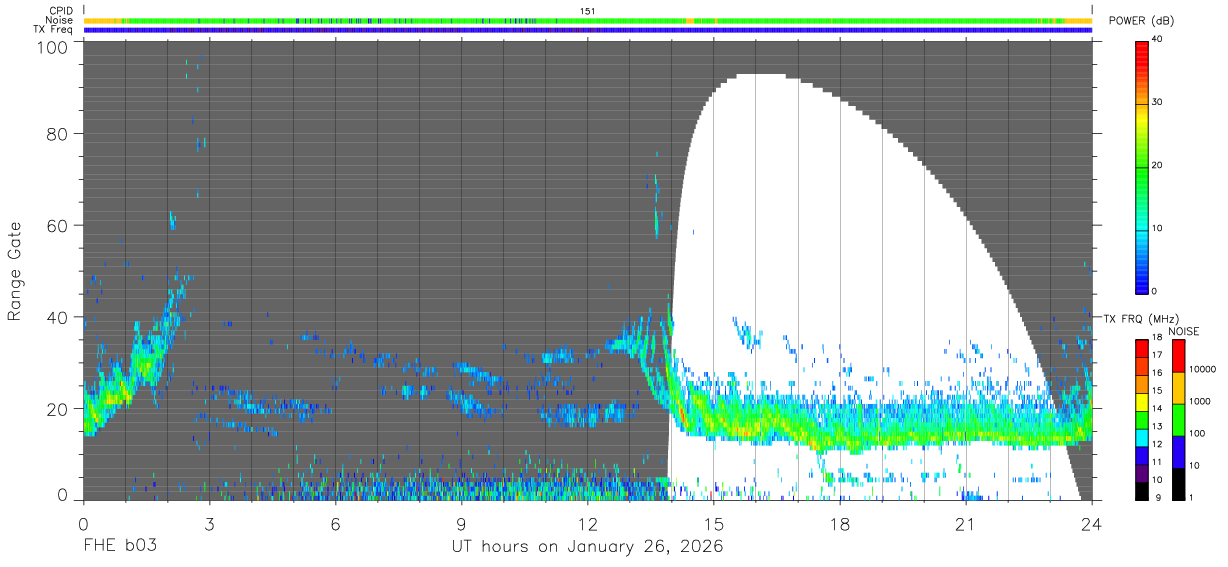The height and width of the screenshot is (567, 1228).
Task: Select the 21 tick on UT hours axis
Action: (x=966, y=524)
